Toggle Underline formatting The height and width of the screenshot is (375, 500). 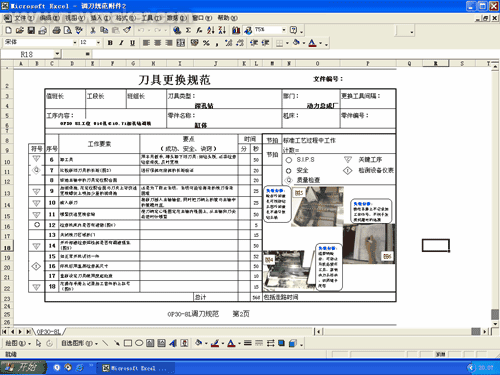coord(132,43)
